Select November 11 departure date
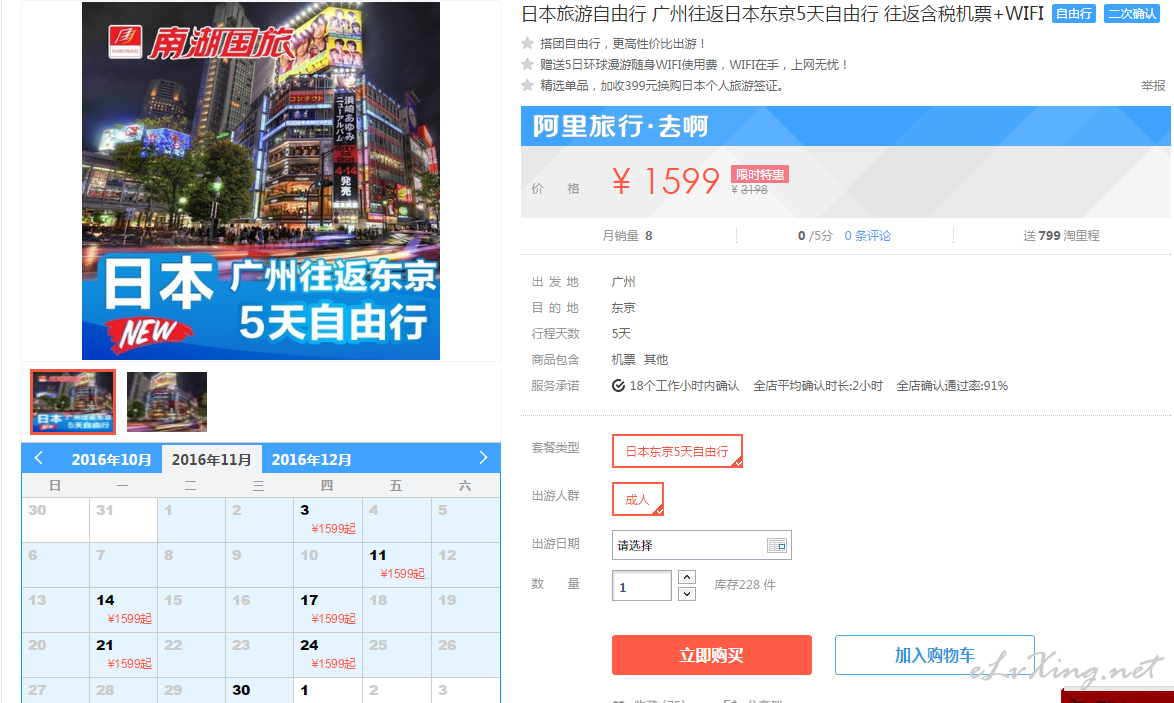Viewport: 1174px width, 703px height. (396, 564)
